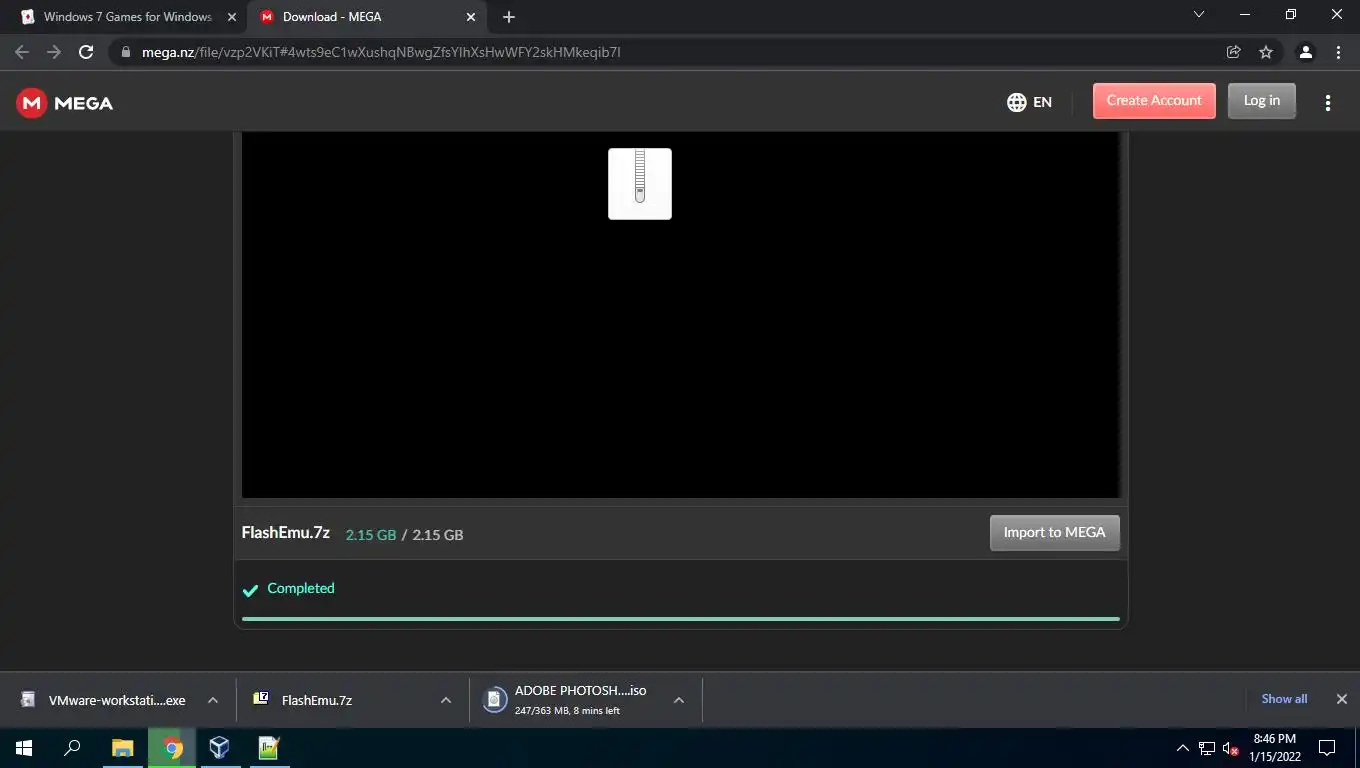Click the green download progress bar
This screenshot has width=1360, height=768.
681,619
